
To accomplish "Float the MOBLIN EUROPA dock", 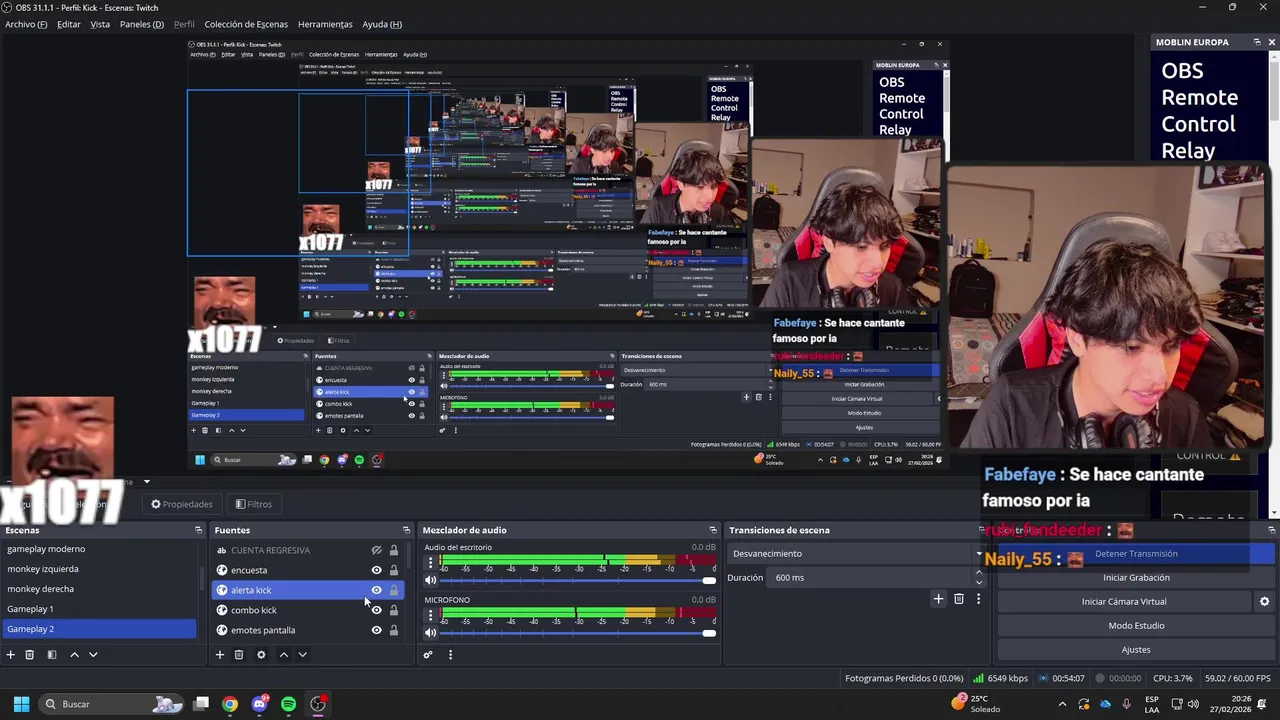I will tap(1257, 42).
